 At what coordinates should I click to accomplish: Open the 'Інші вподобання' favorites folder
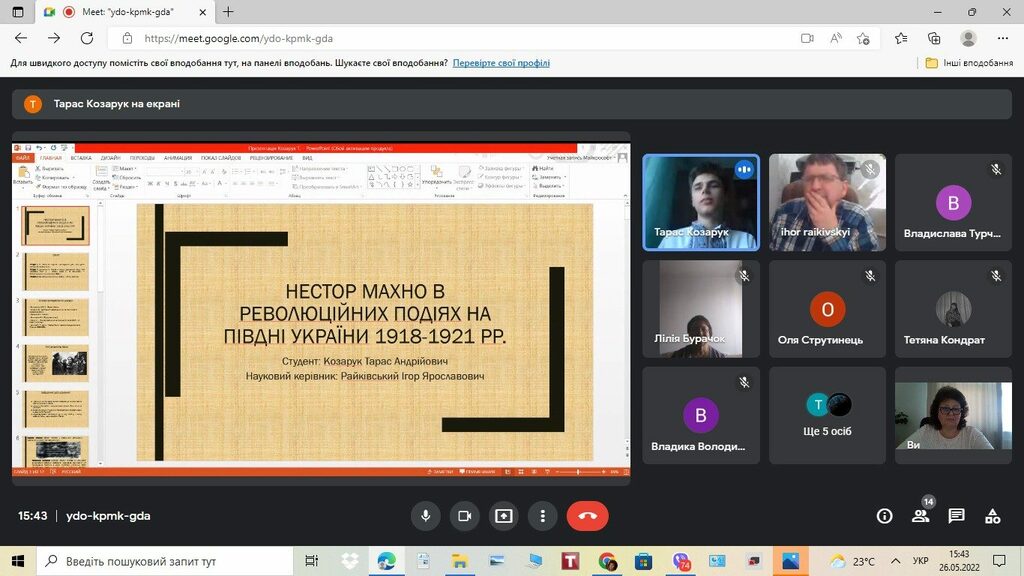[x=968, y=63]
